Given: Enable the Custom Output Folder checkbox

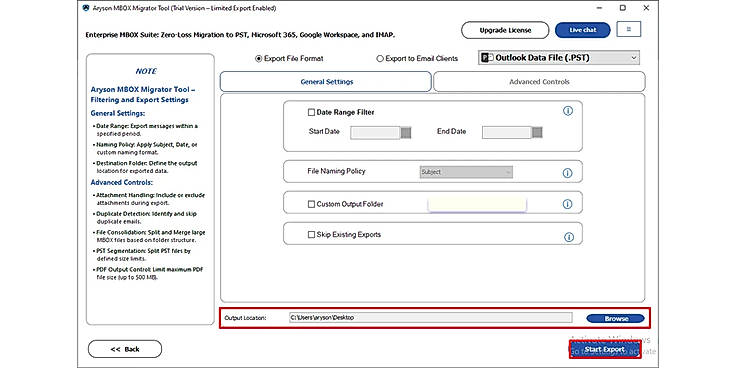Looking at the screenshot, I should point(311,204).
